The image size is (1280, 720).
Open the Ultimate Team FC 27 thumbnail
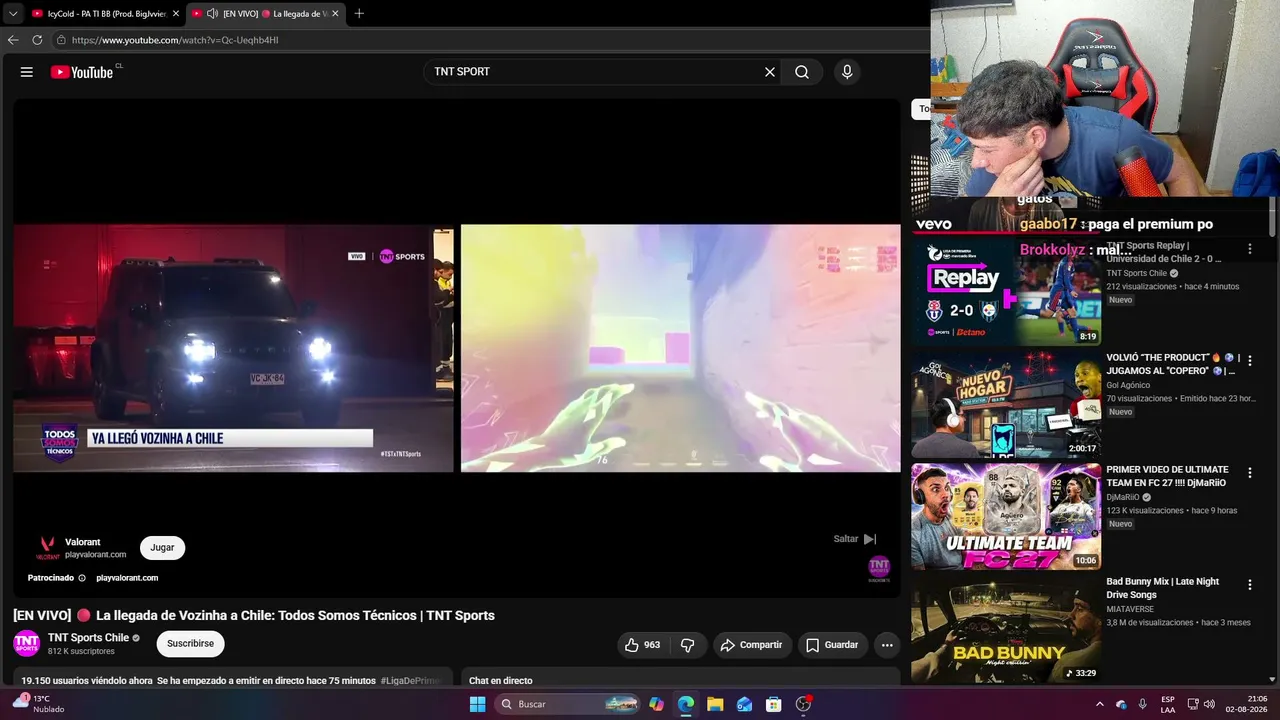point(1006,516)
